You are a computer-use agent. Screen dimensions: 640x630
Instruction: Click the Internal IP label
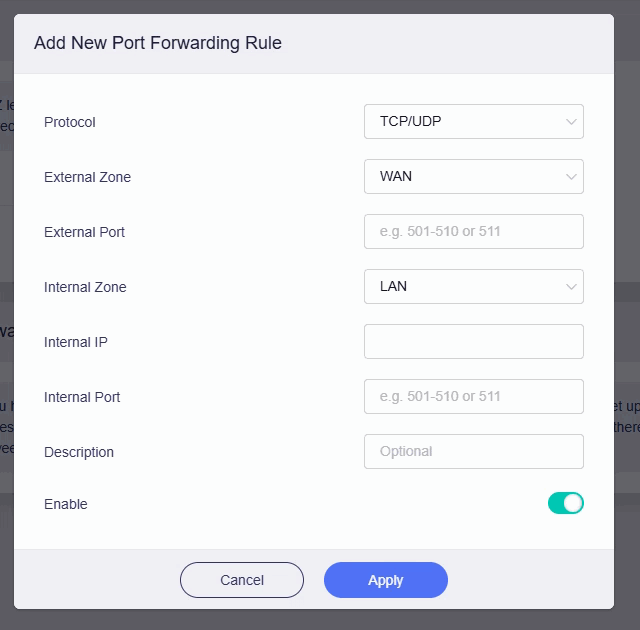tap(76, 342)
